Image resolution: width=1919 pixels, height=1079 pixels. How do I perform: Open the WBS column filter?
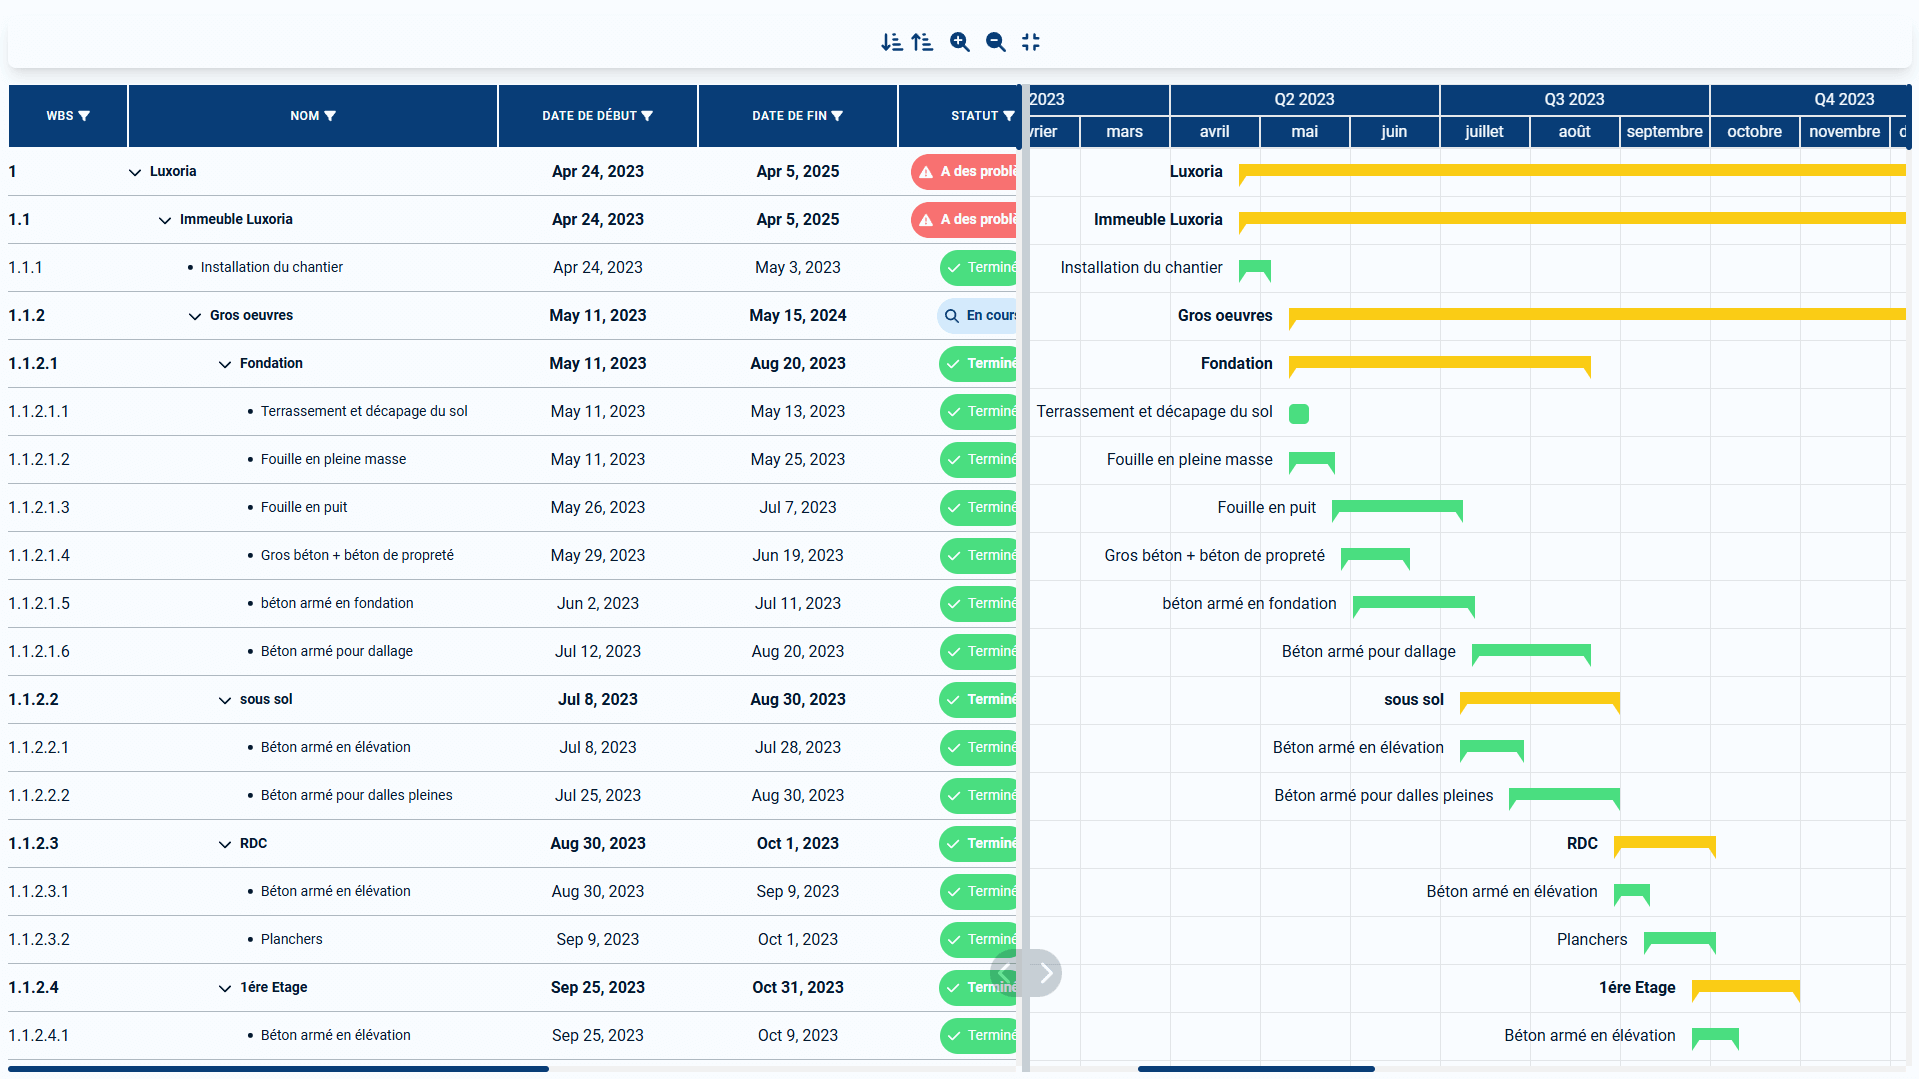84,116
